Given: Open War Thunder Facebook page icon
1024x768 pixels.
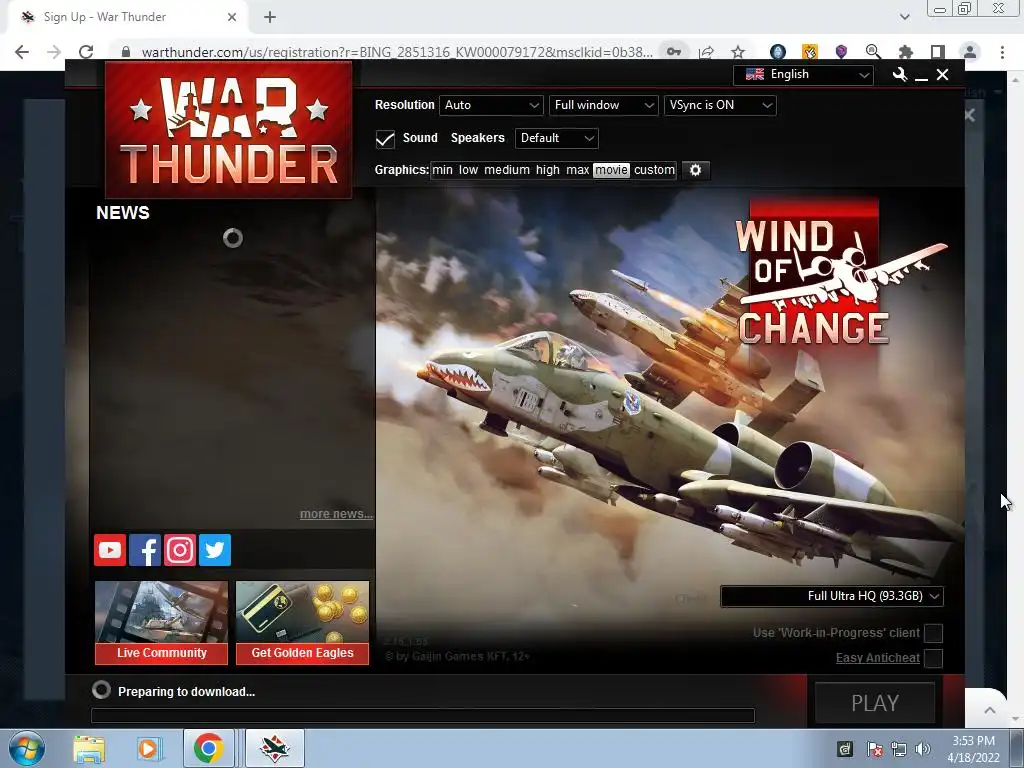Looking at the screenshot, I should pos(145,550).
